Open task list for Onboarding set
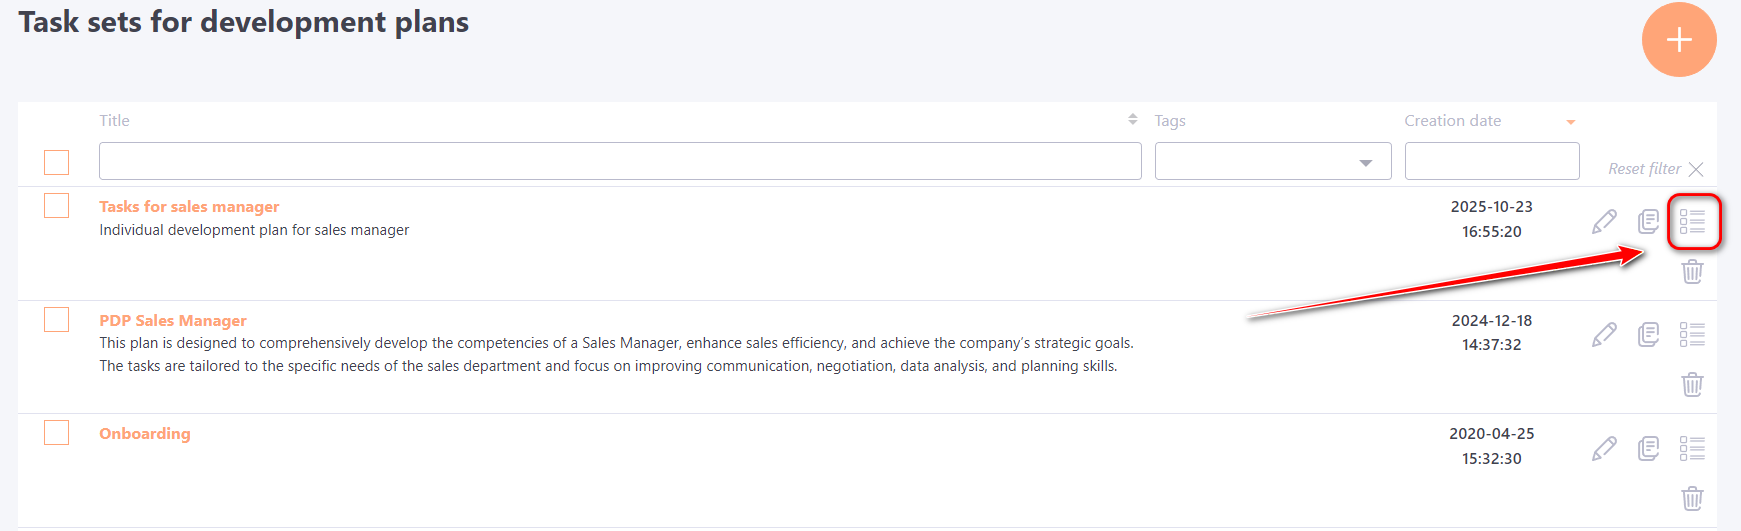Image resolution: width=1741 pixels, height=531 pixels. pos(1692,448)
